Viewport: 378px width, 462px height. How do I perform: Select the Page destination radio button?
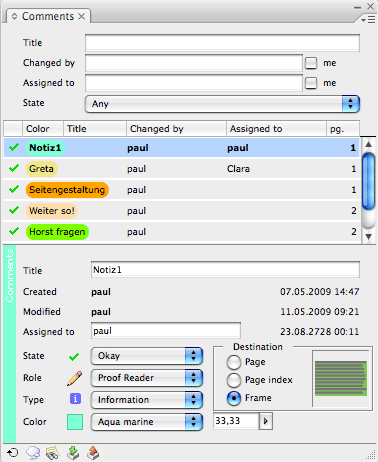[234, 362]
